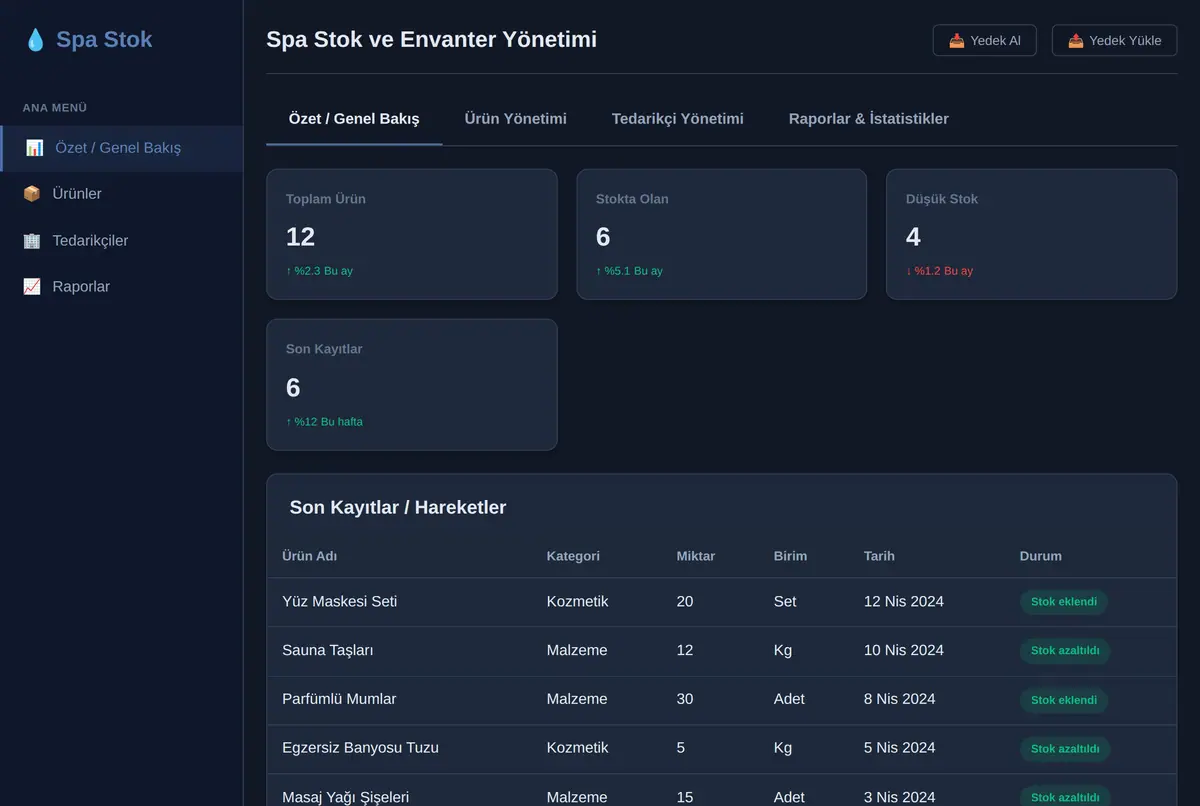Click the tray icon on Yedek Yükle
Screen dimensions: 1200x806
[1076, 41]
